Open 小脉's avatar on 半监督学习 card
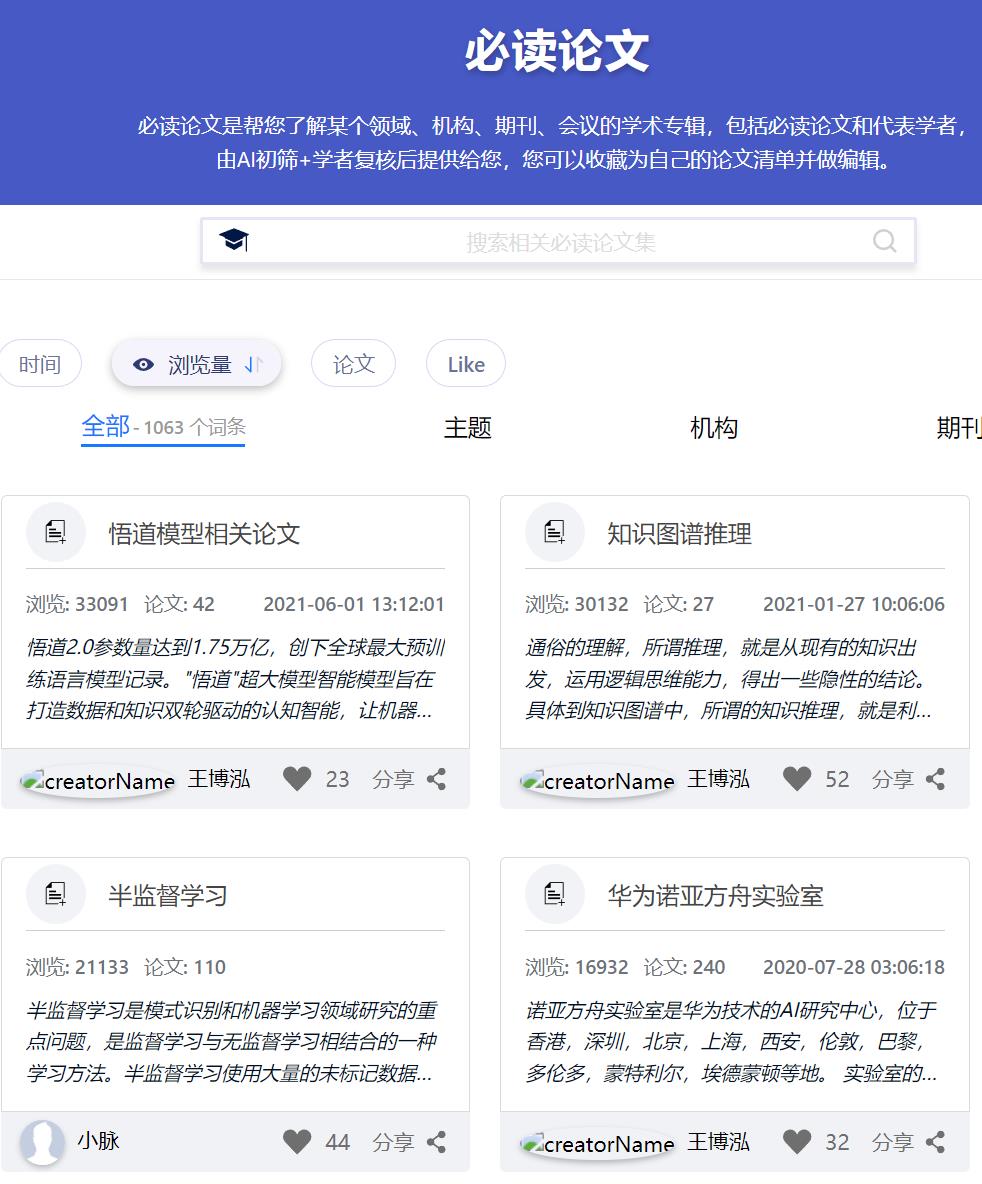The width and height of the screenshot is (982, 1184). click(43, 1141)
